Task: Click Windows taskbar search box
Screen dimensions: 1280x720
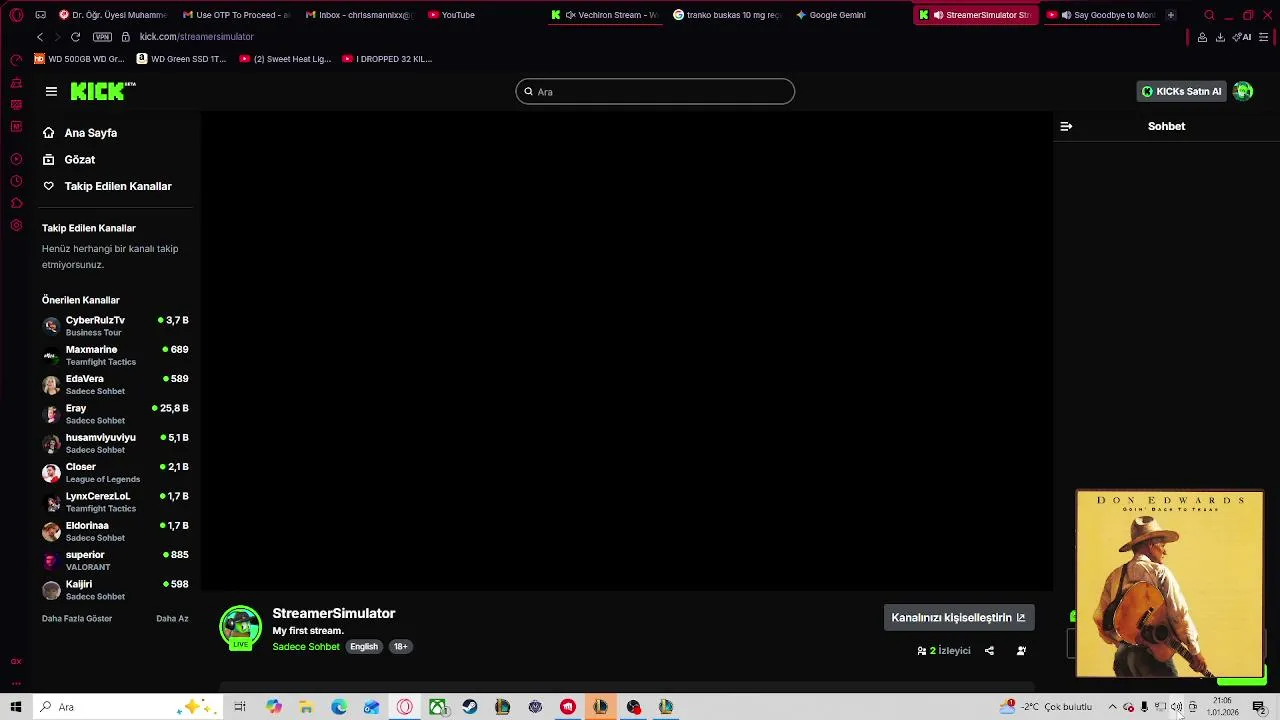Action: 130,707
